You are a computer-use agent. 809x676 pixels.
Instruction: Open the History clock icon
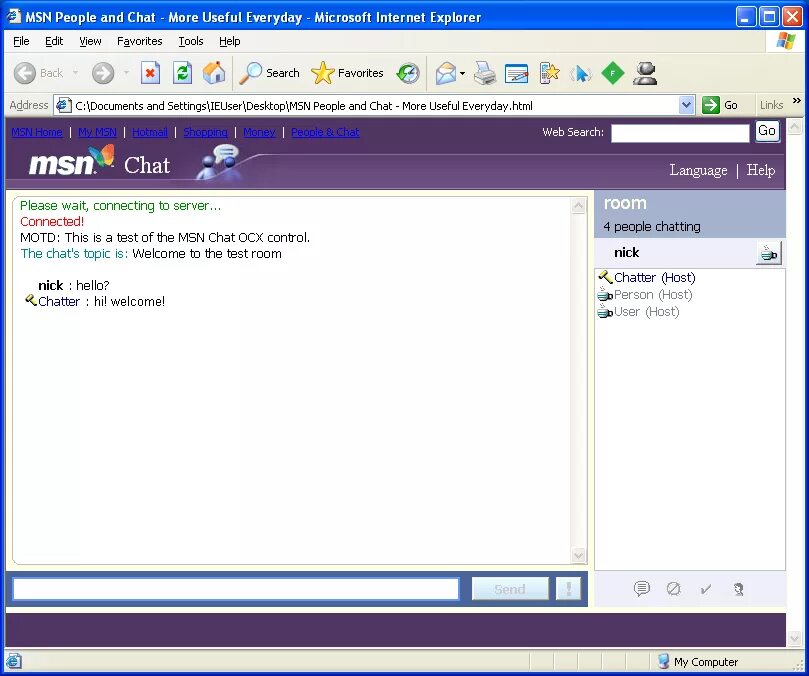(x=408, y=73)
